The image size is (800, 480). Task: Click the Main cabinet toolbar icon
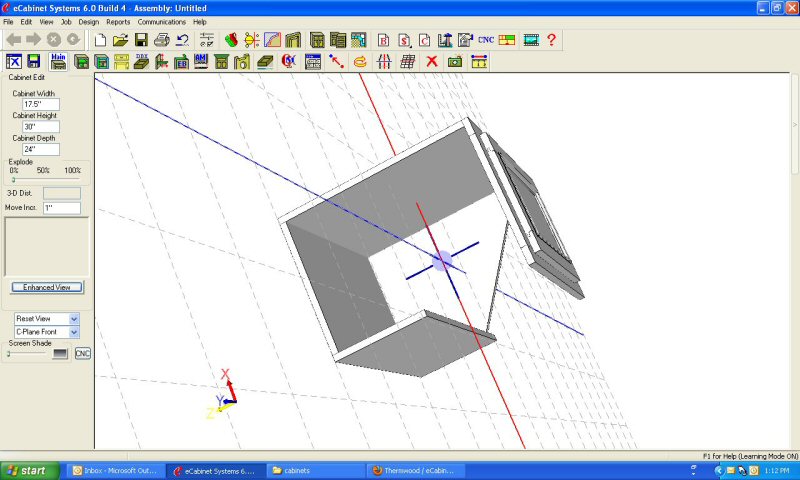[x=58, y=61]
